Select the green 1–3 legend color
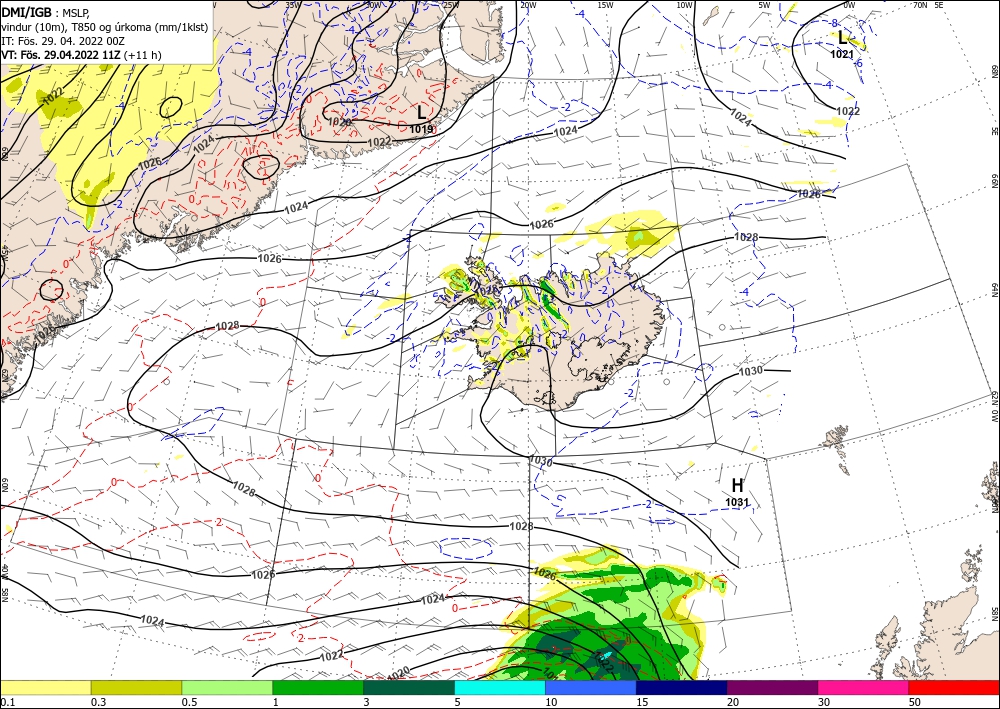1000x709 pixels. [x=318, y=687]
